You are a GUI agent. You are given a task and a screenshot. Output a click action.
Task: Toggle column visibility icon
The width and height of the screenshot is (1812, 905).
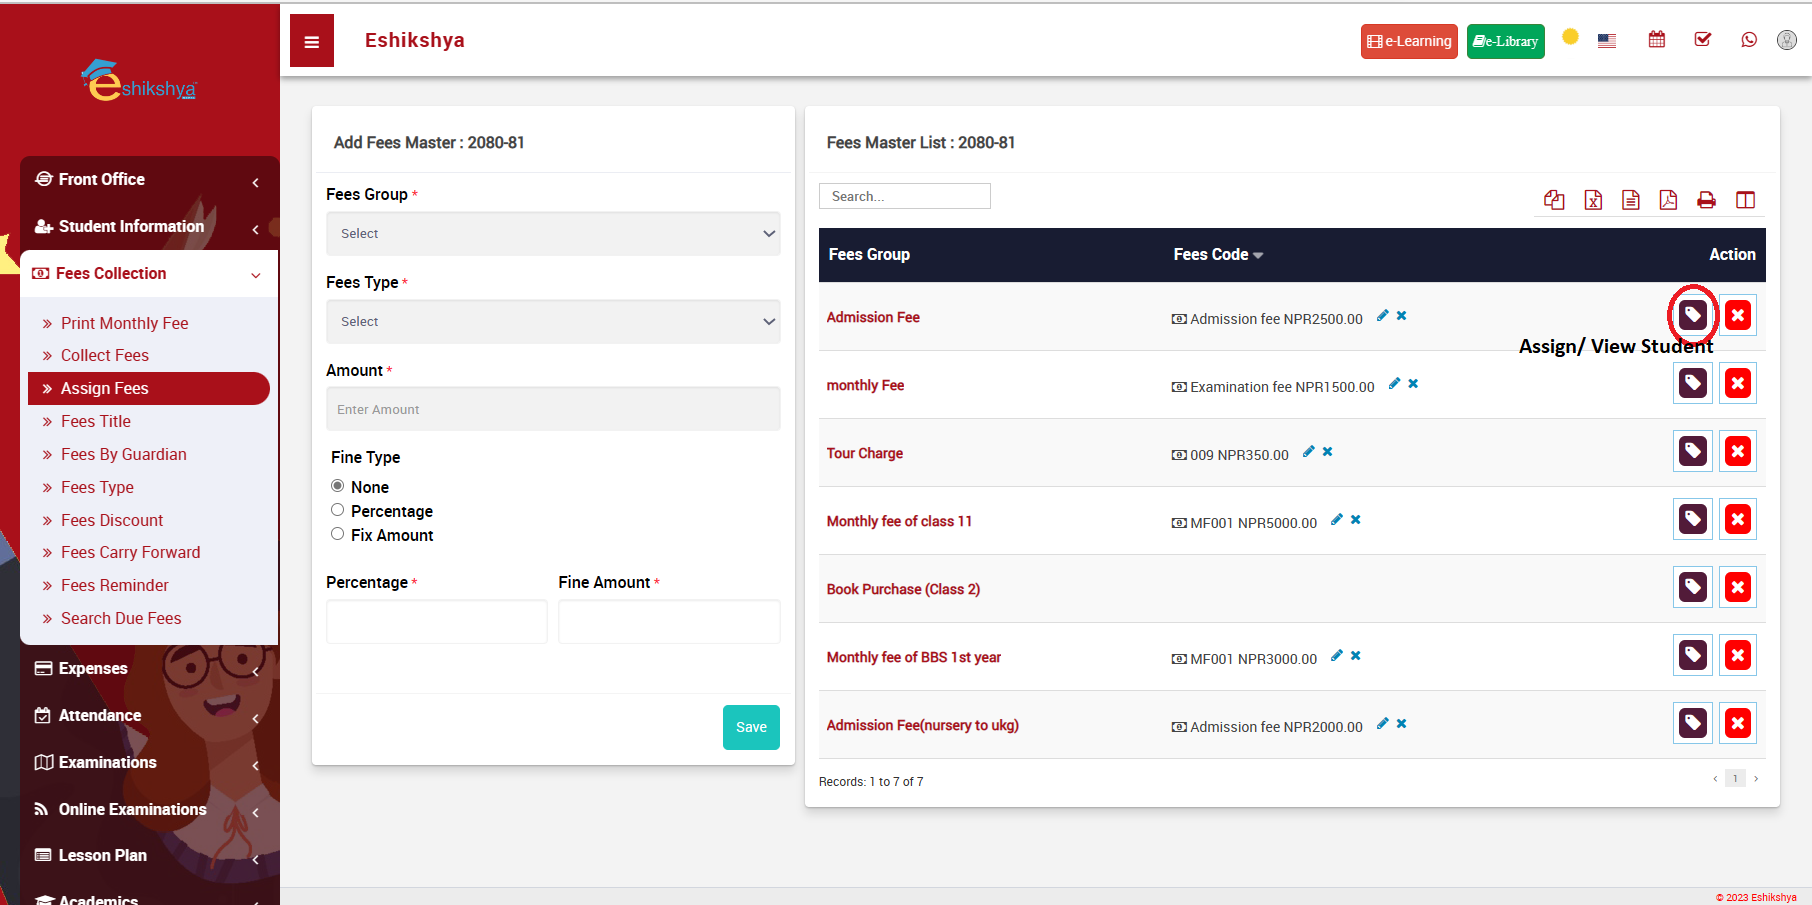click(1745, 200)
